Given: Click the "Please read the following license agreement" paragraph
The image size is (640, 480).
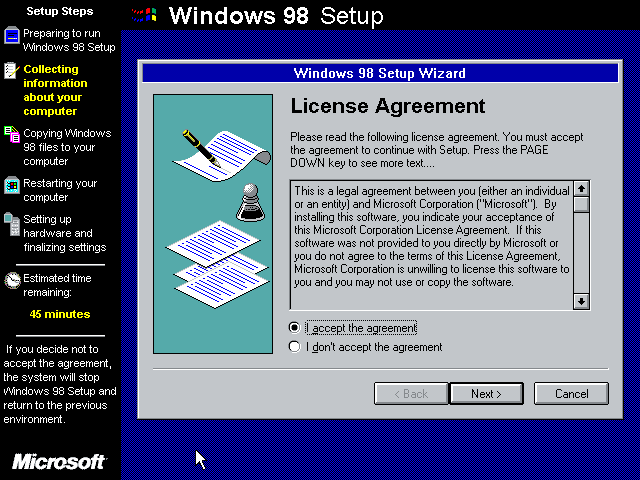Looking at the screenshot, I should click(x=437, y=150).
